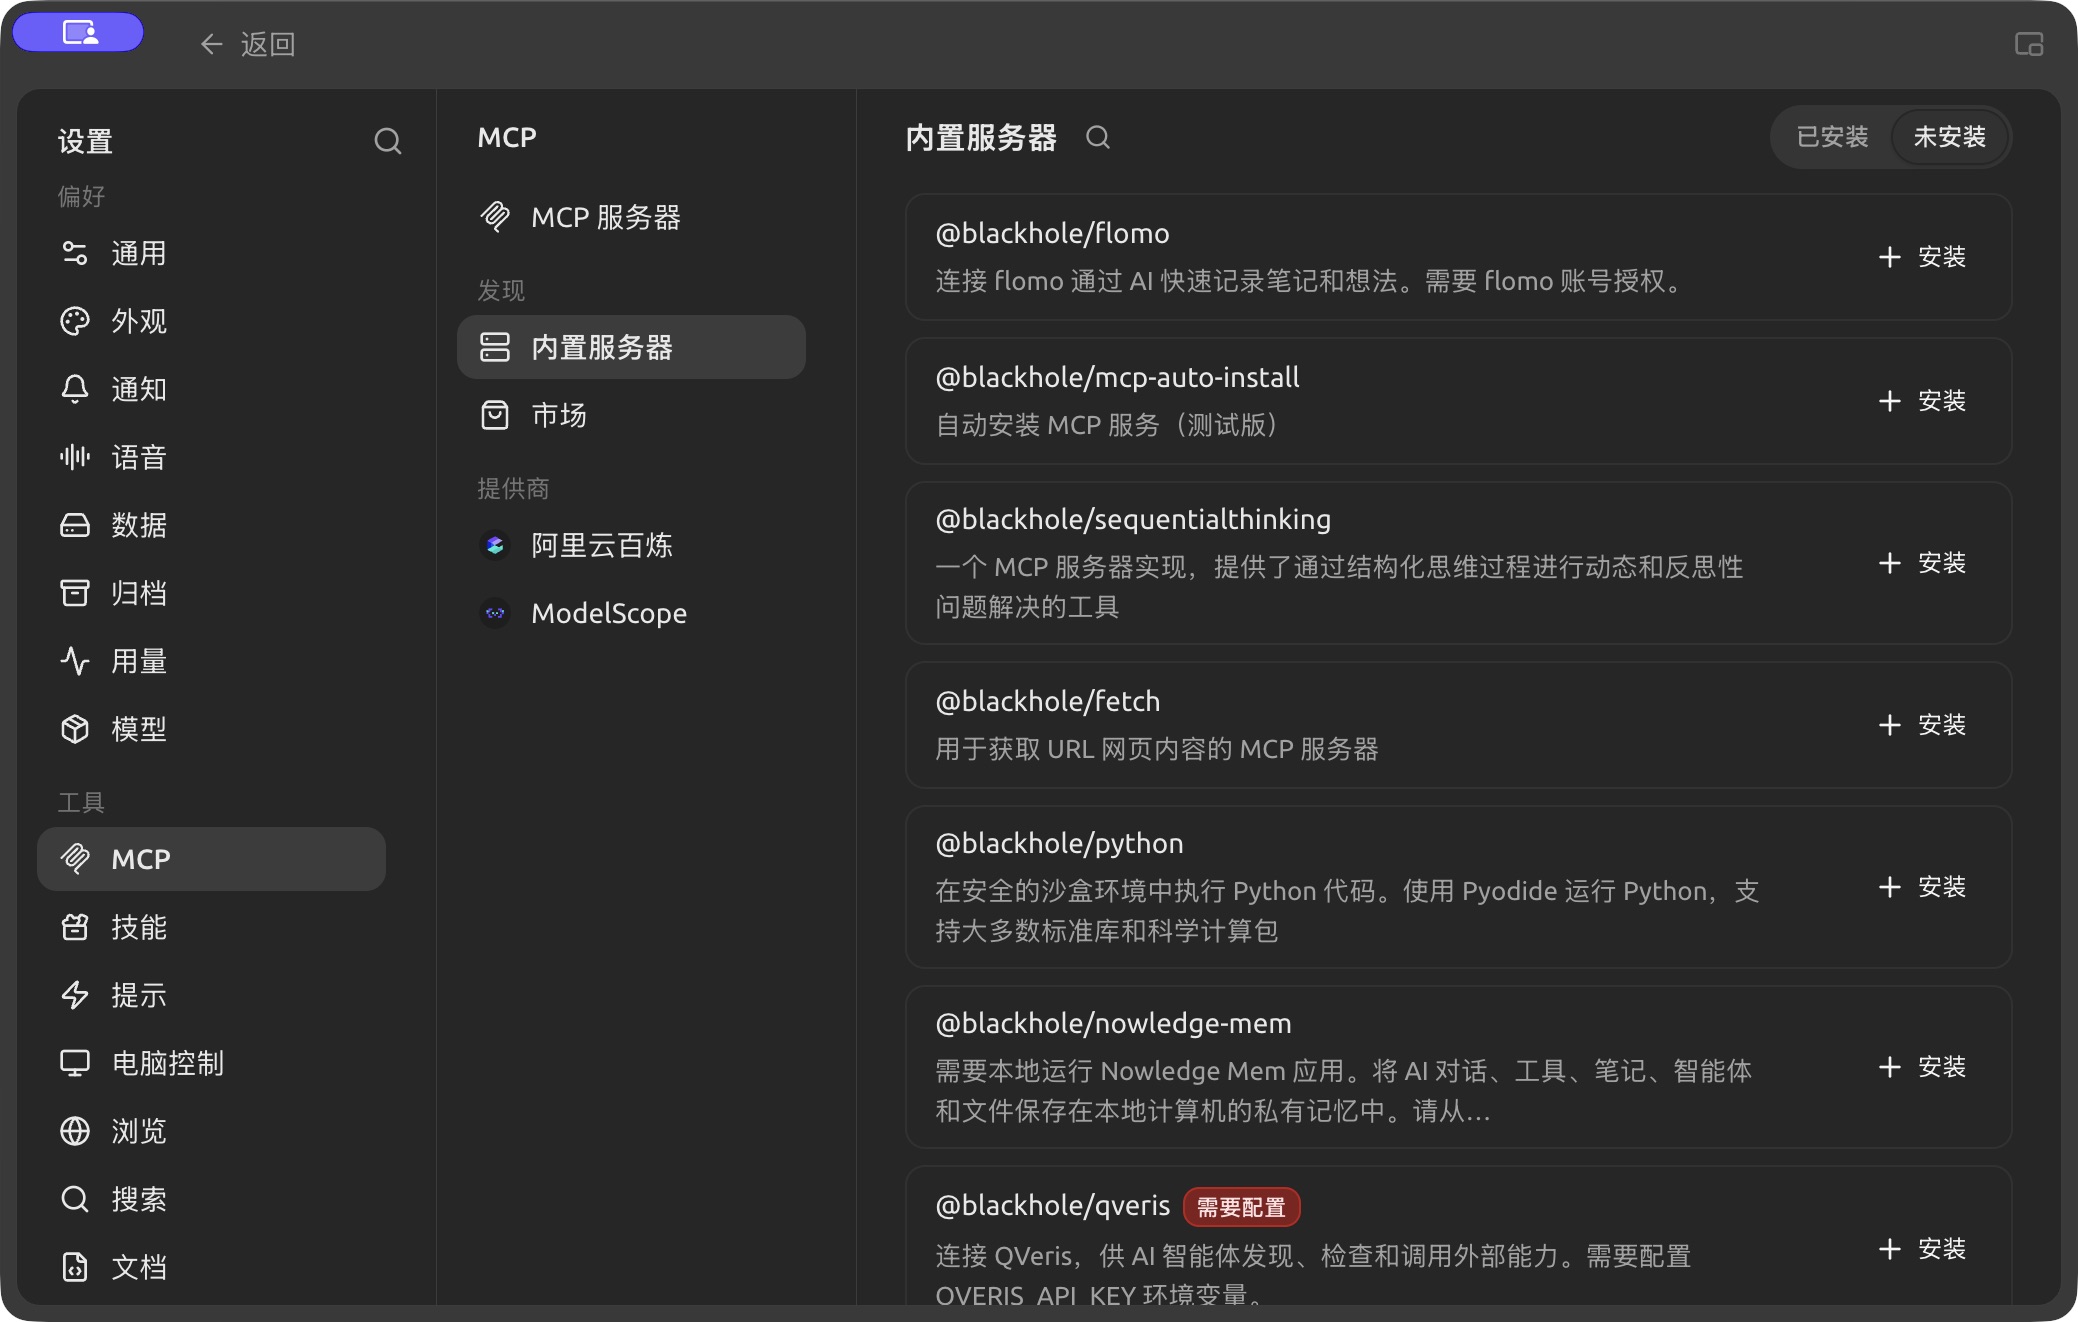Select 内置服务器 built-in servers item
The height and width of the screenshot is (1322, 2078).
631,347
